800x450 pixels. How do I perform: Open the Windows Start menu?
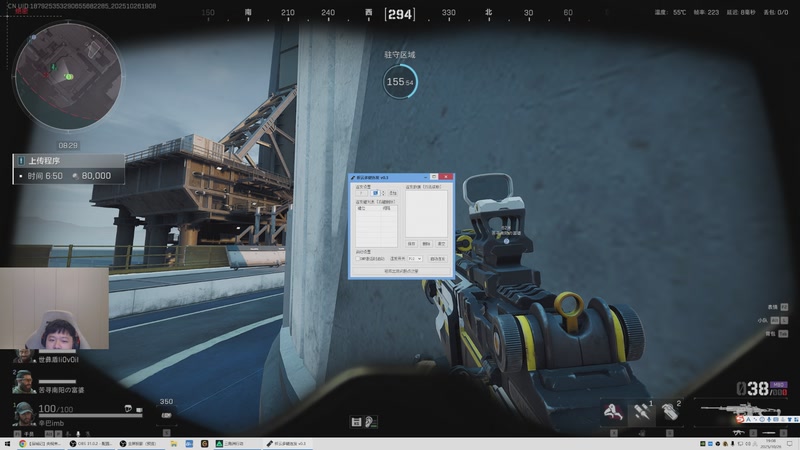7,444
